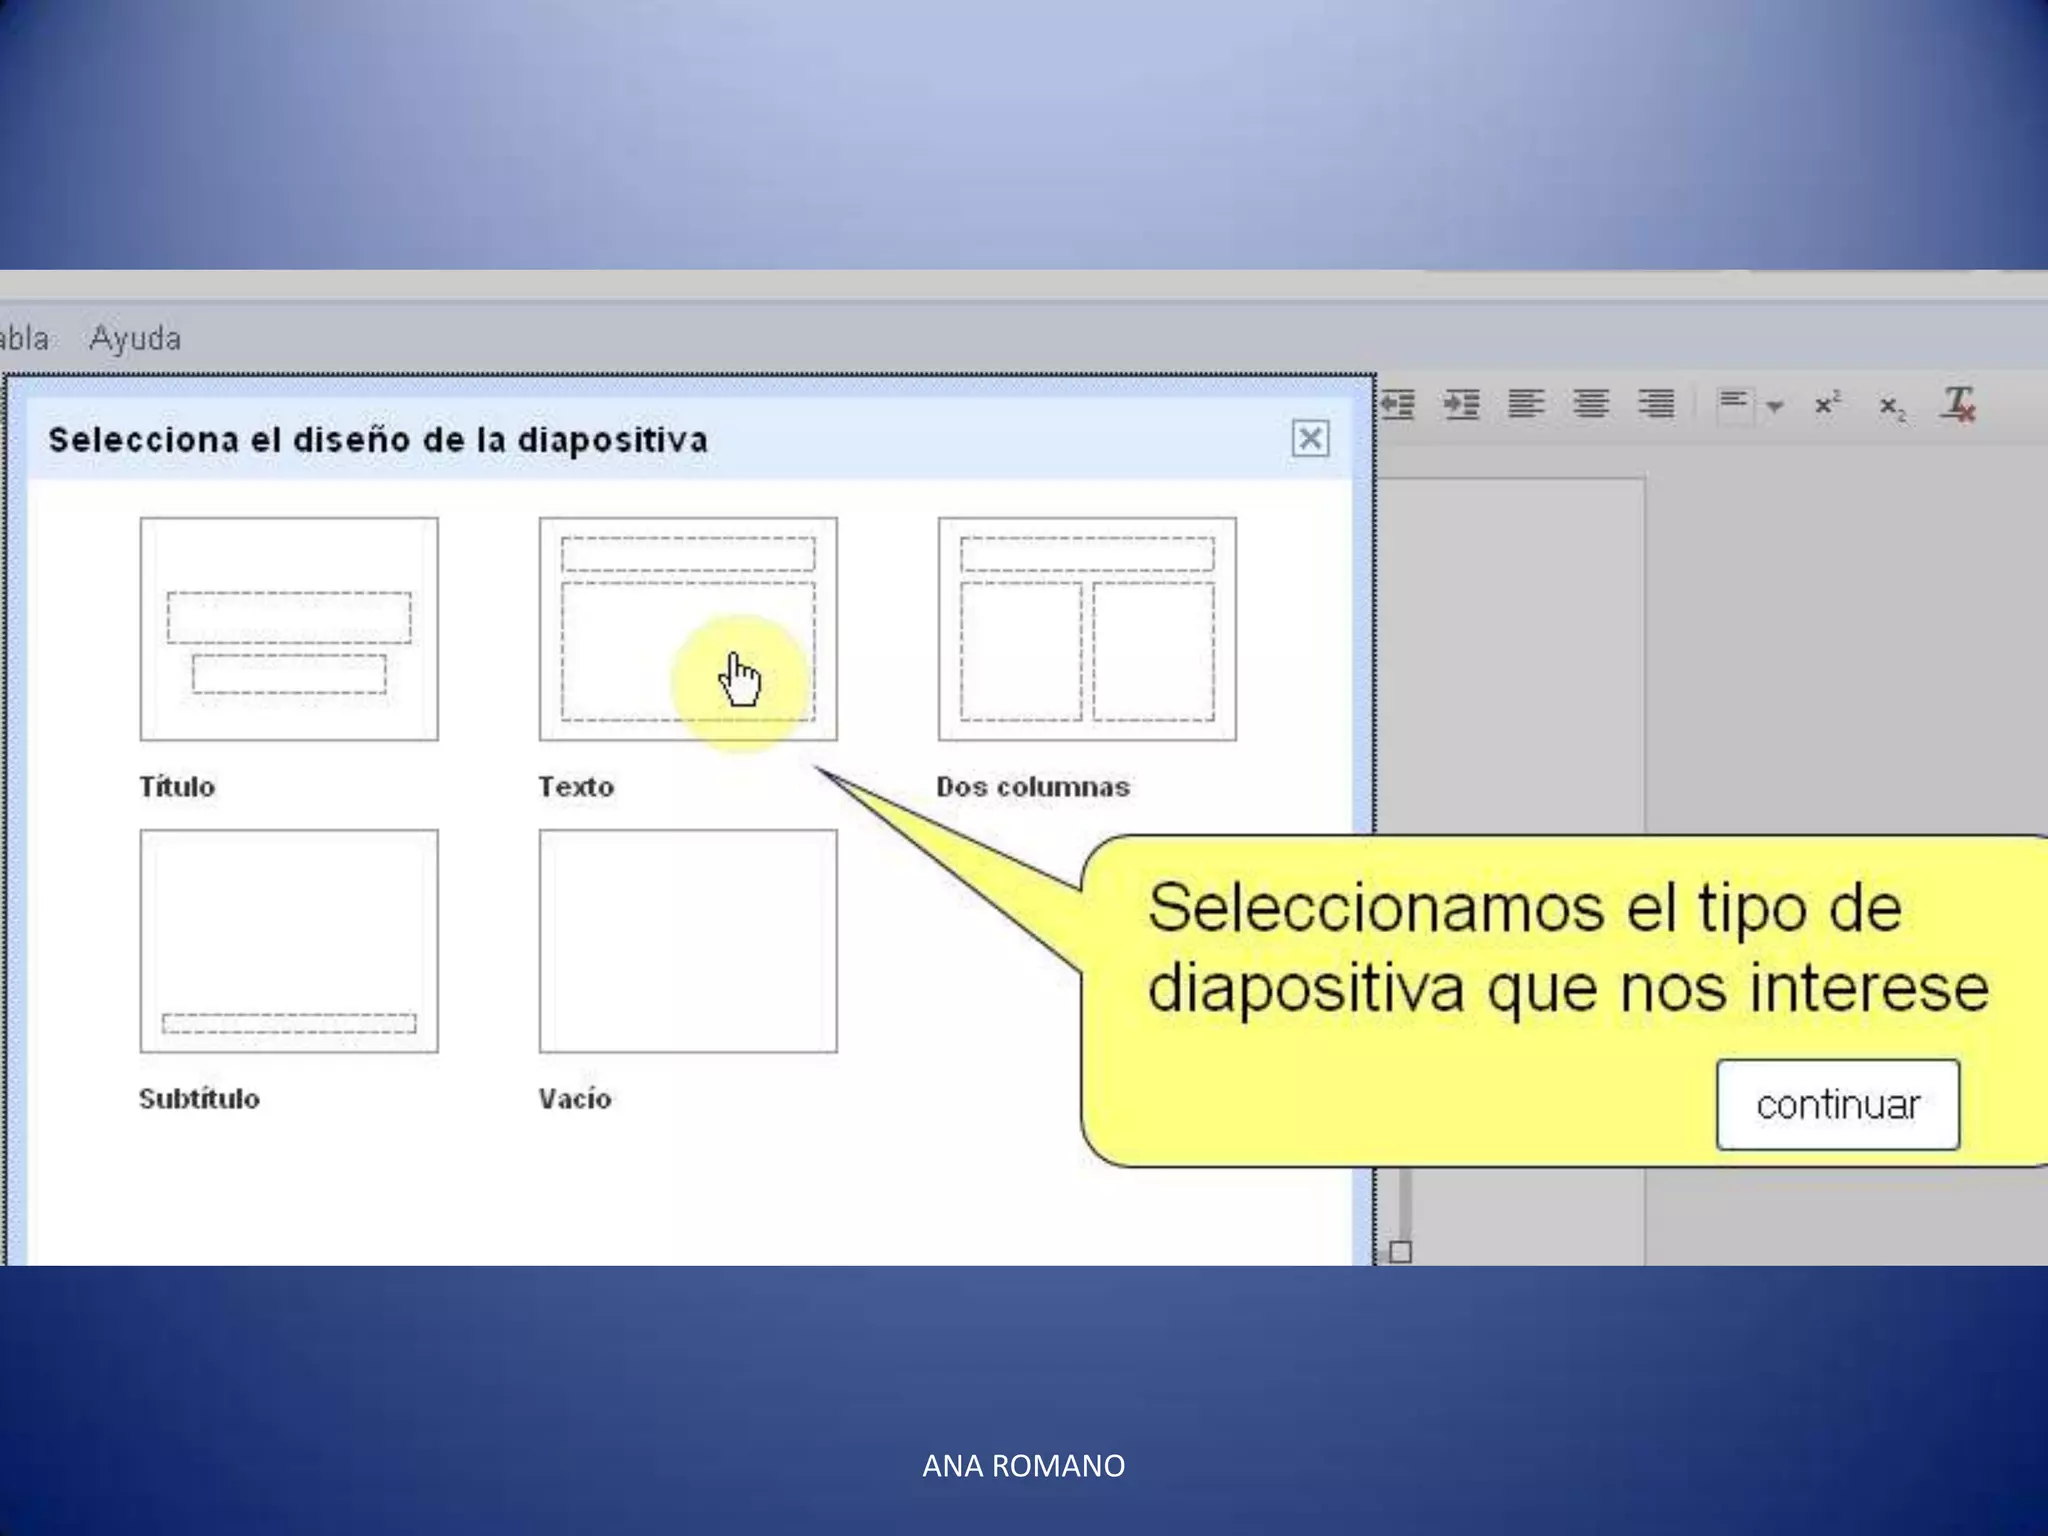Viewport: 2048px width, 1536px height.
Task: Open the partially visible Tabla menu
Action: [24, 338]
